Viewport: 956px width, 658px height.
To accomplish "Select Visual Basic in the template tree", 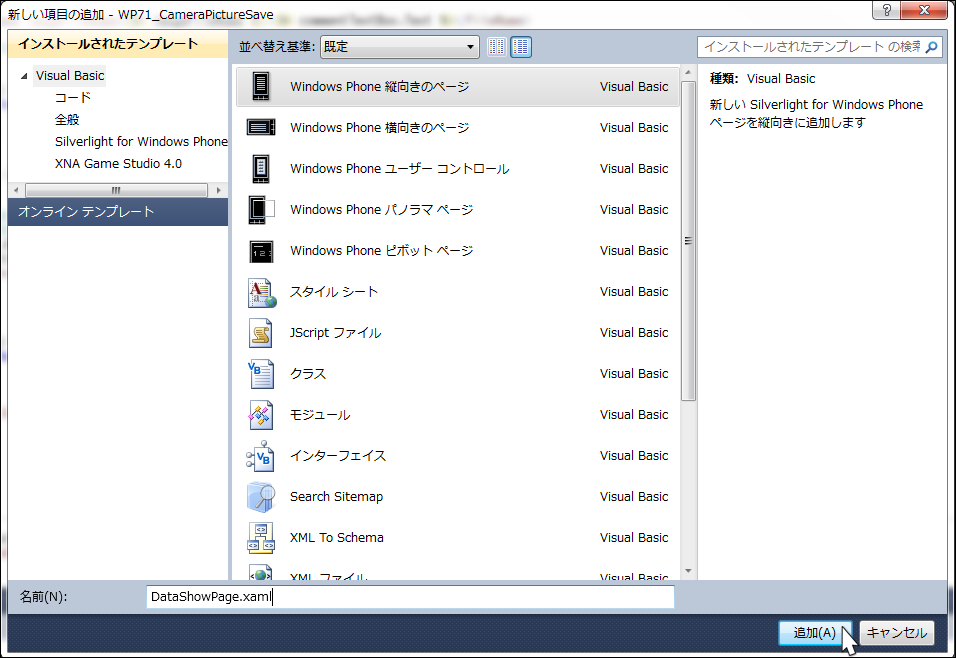I will (x=70, y=76).
